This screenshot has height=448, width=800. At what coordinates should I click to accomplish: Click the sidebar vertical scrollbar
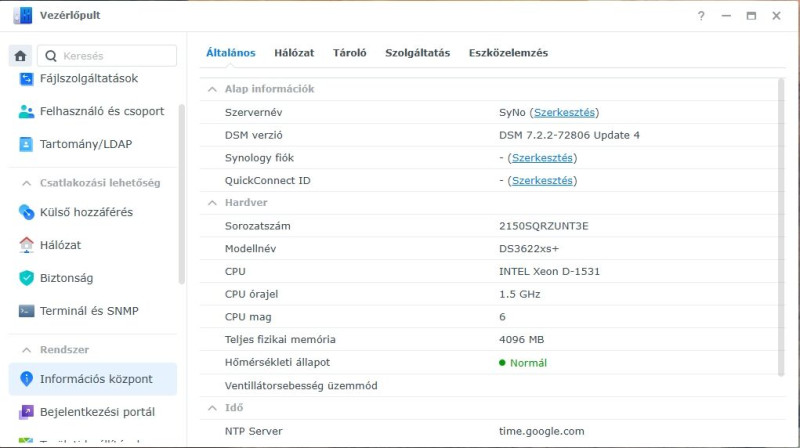click(x=182, y=194)
